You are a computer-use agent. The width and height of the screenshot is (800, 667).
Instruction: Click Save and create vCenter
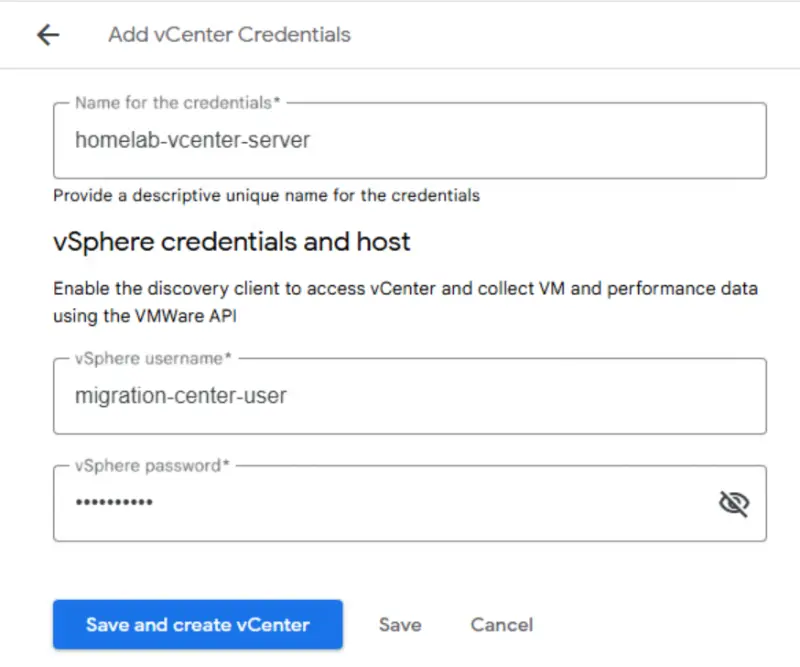[197, 624]
